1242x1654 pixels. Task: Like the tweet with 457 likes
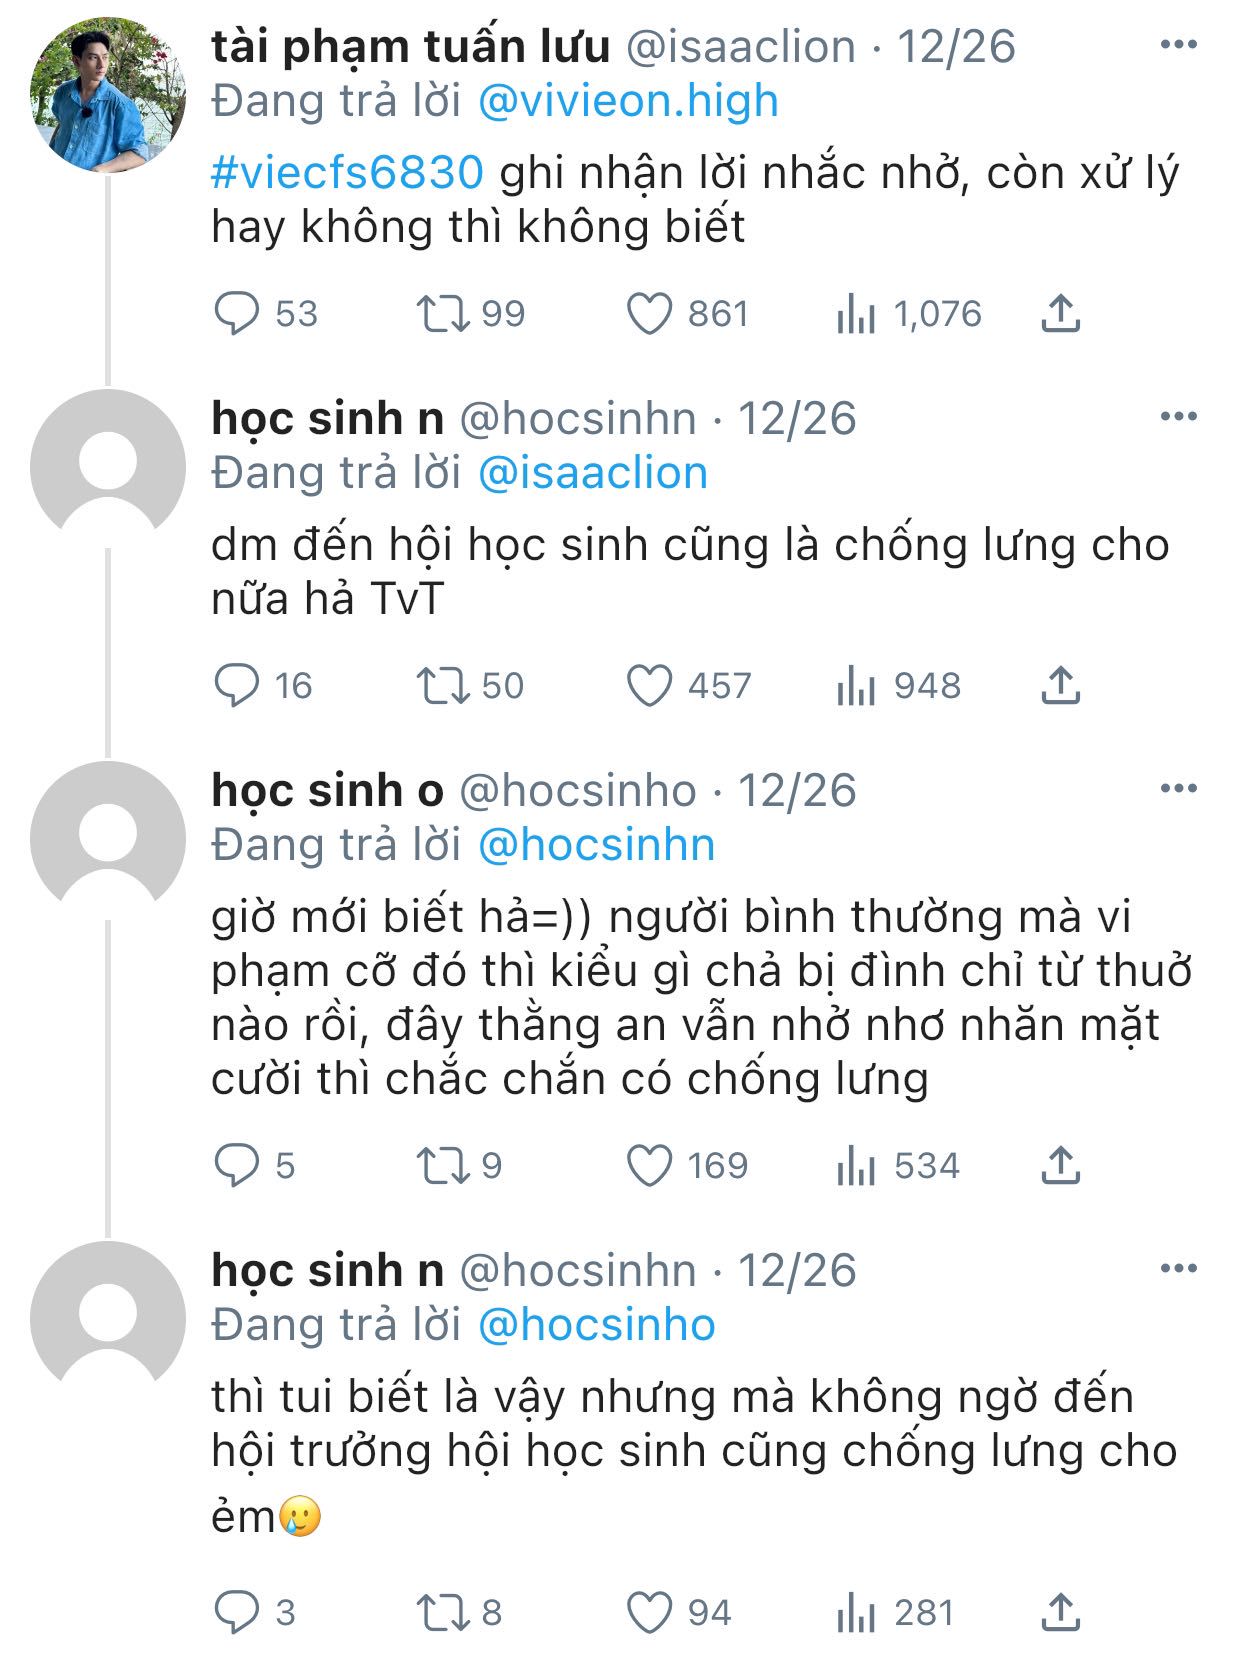[x=649, y=686]
